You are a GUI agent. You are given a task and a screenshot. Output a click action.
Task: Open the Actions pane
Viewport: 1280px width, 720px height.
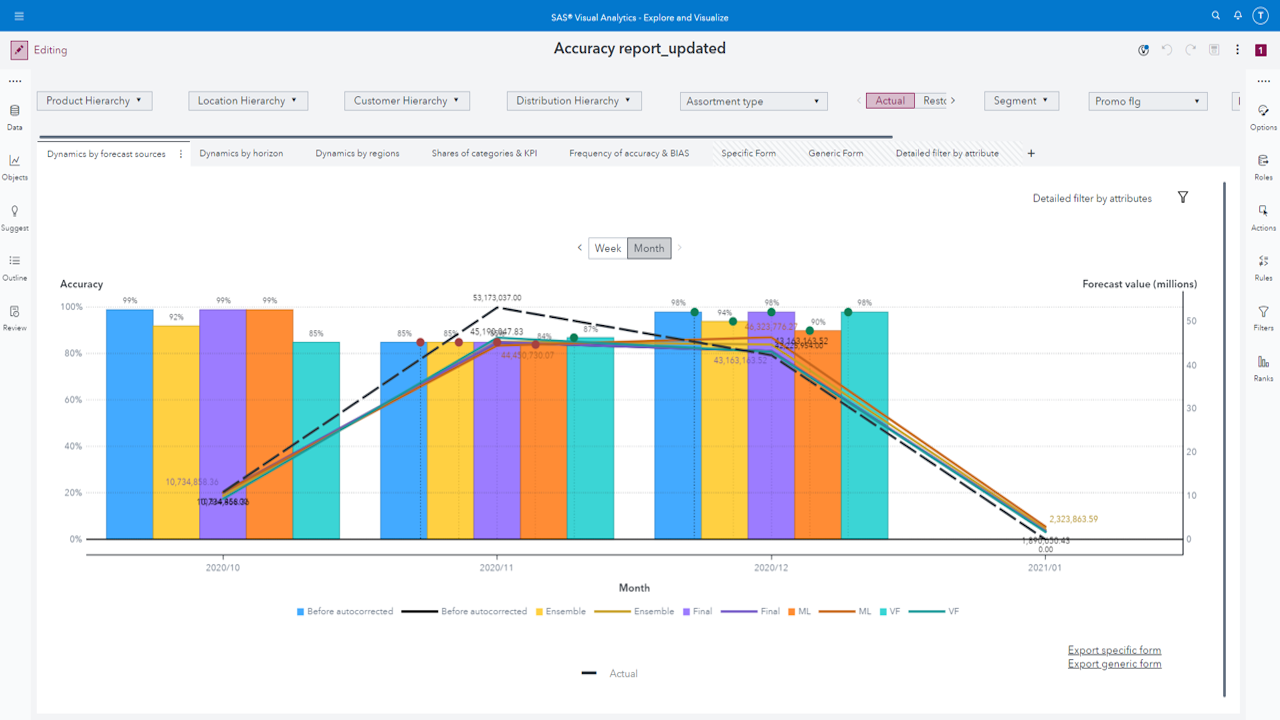point(1264,218)
